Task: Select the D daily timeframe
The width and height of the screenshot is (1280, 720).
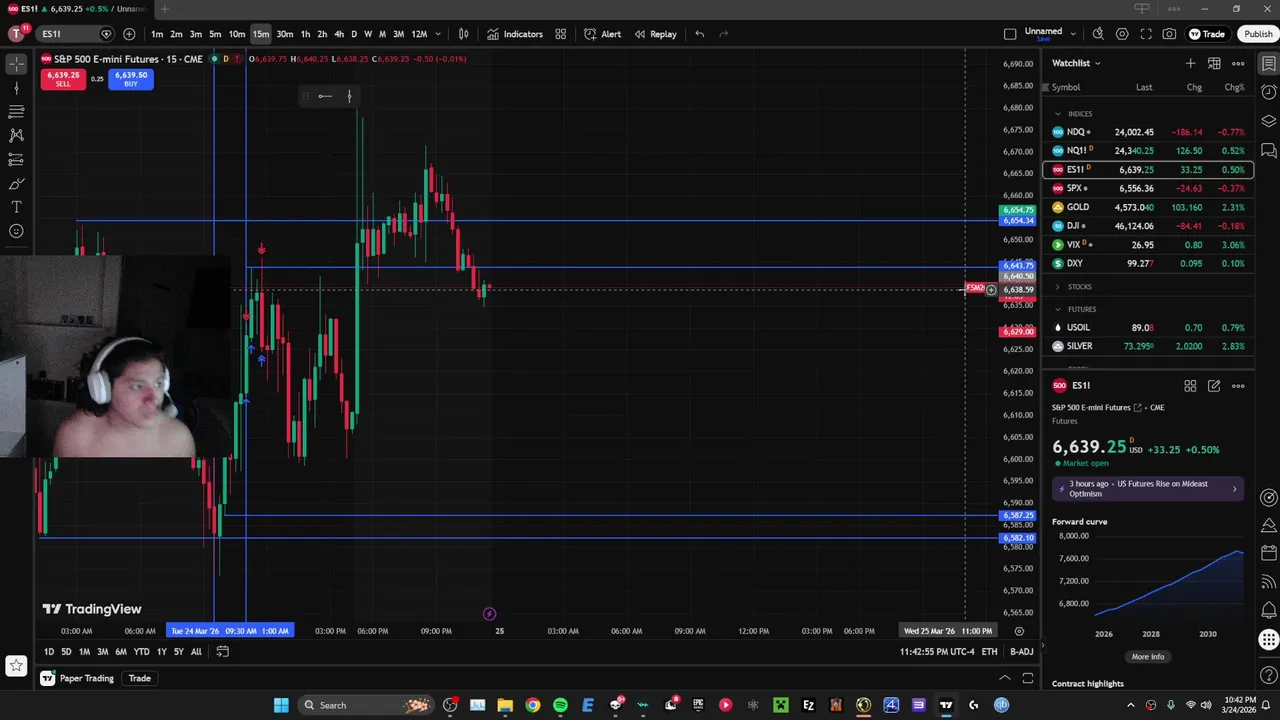Action: pos(353,34)
